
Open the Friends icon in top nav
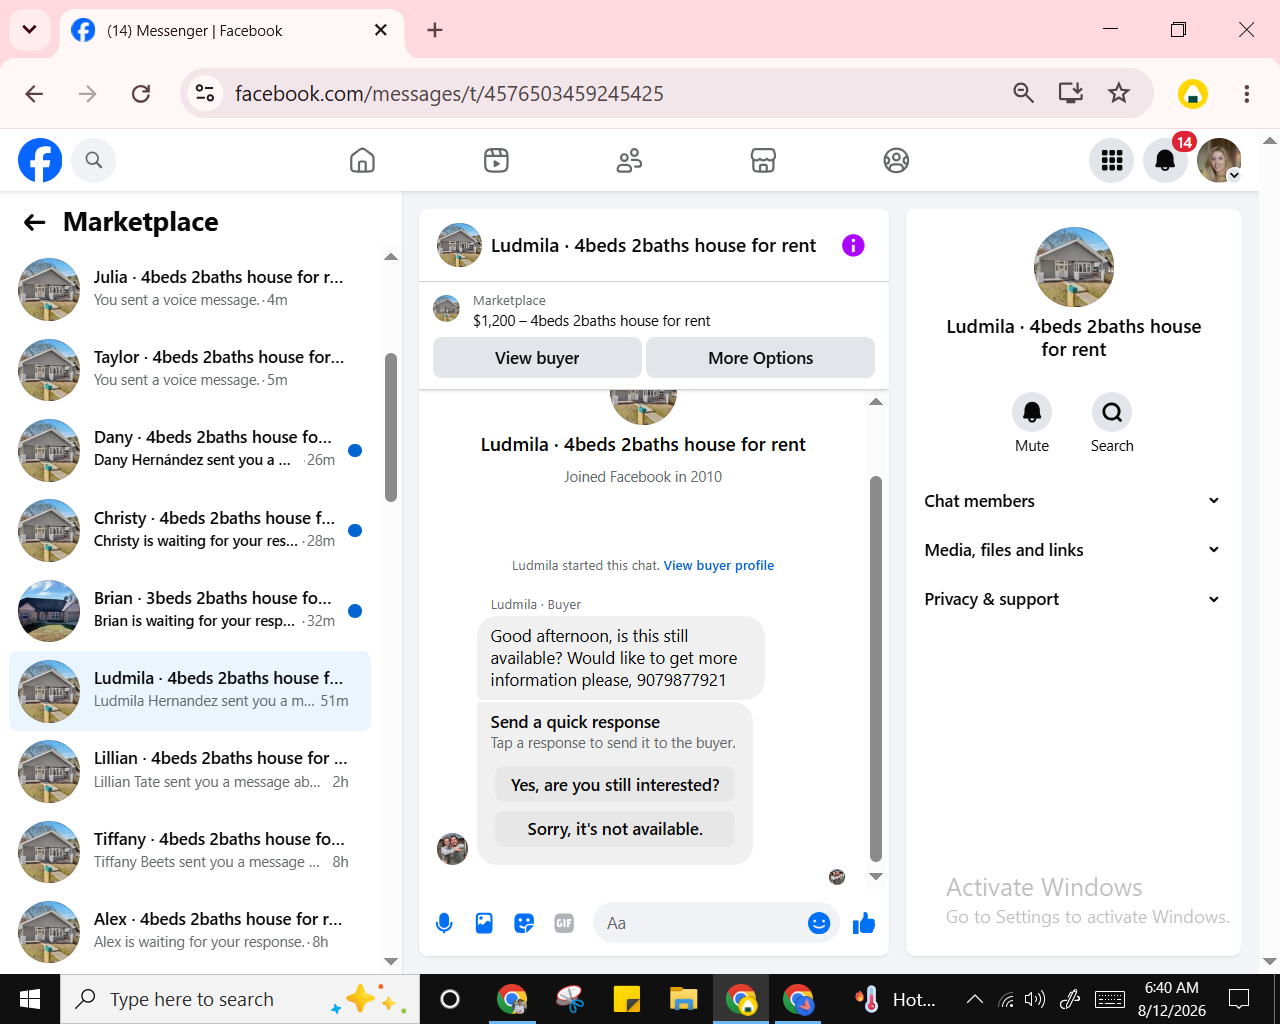coord(629,160)
